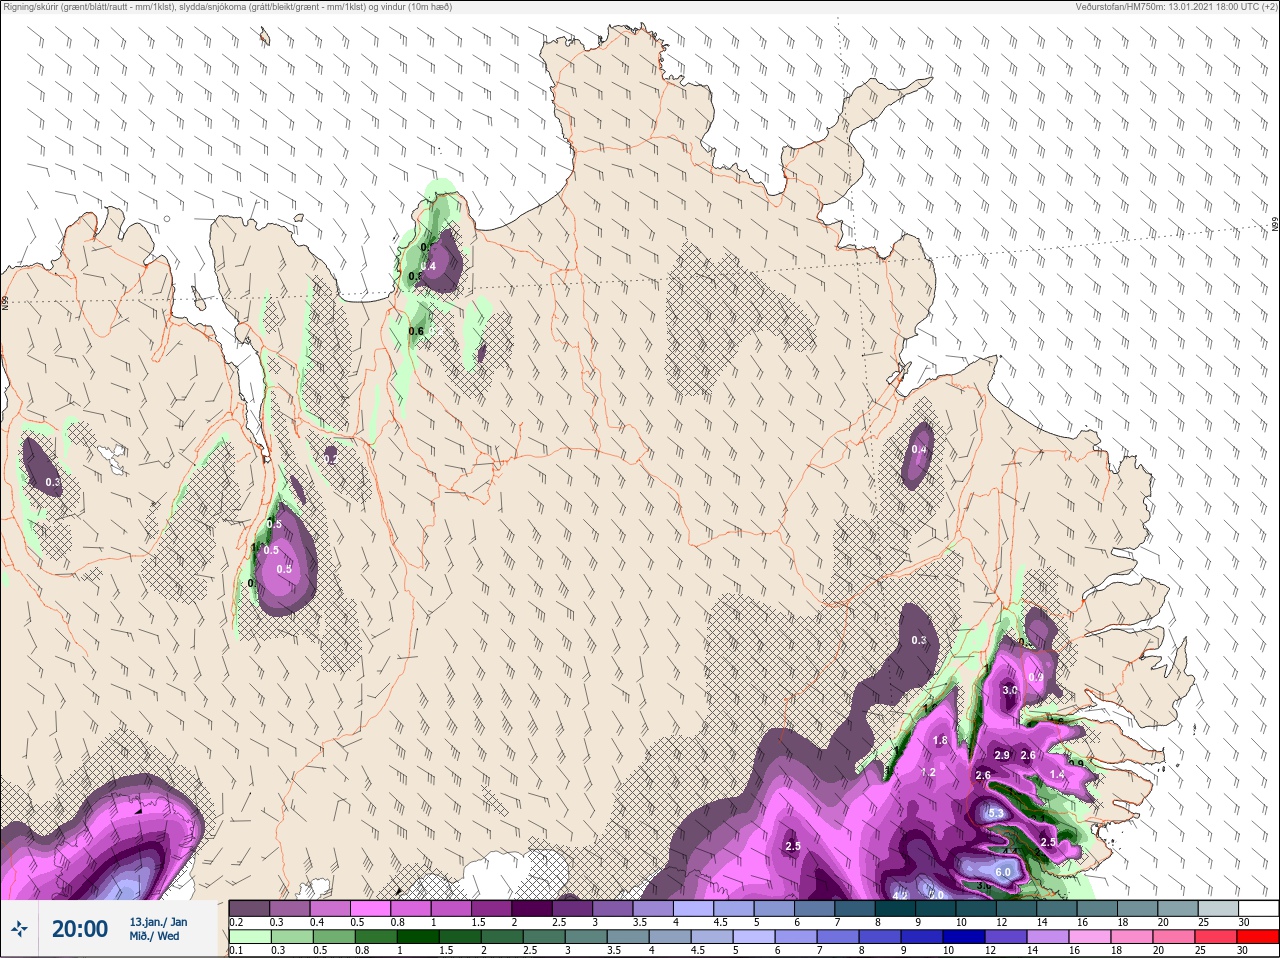Click the 0.6 rain value on the map
Viewport: 1280px width, 958px height.
pyautogui.click(x=416, y=331)
